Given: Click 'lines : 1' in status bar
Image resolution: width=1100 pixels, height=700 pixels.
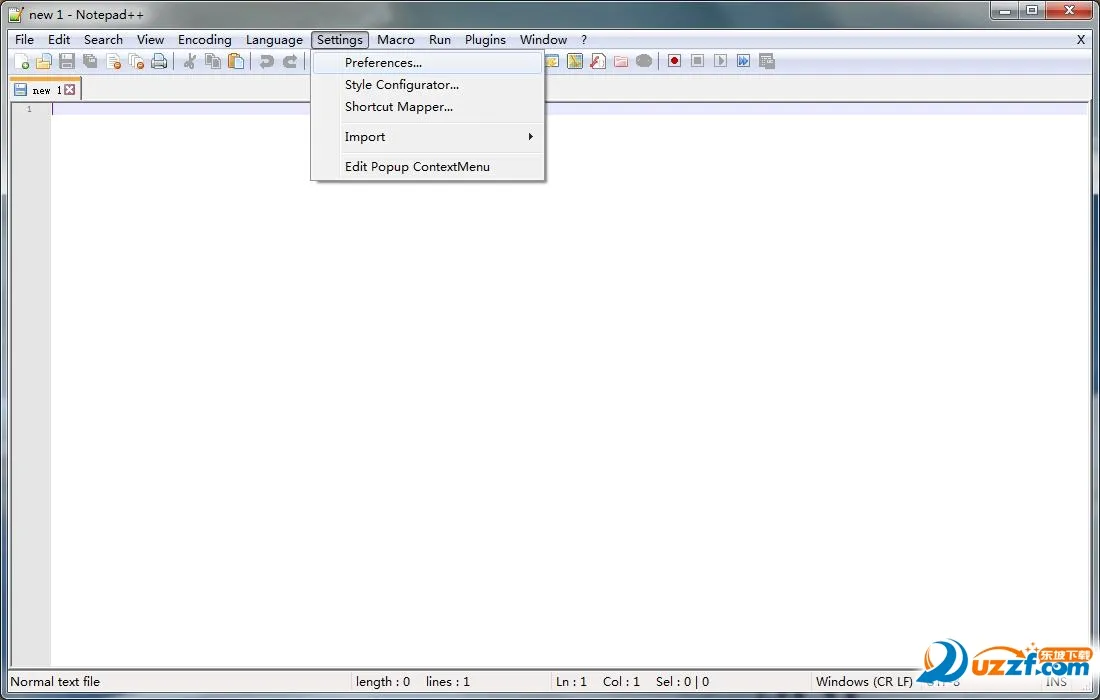Looking at the screenshot, I should (448, 682).
